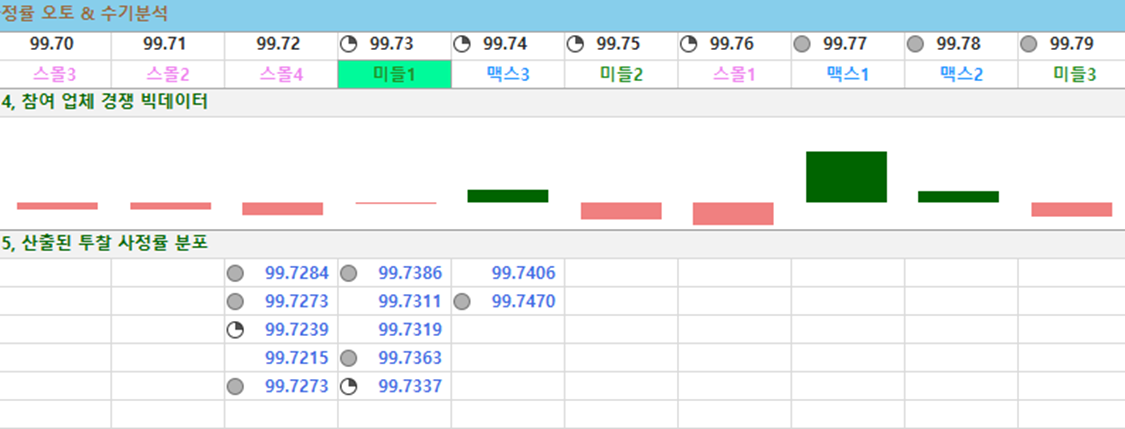This screenshot has width=1125, height=429.
Task: Click the 99.7386 rate value
Action: pyautogui.click(x=410, y=273)
